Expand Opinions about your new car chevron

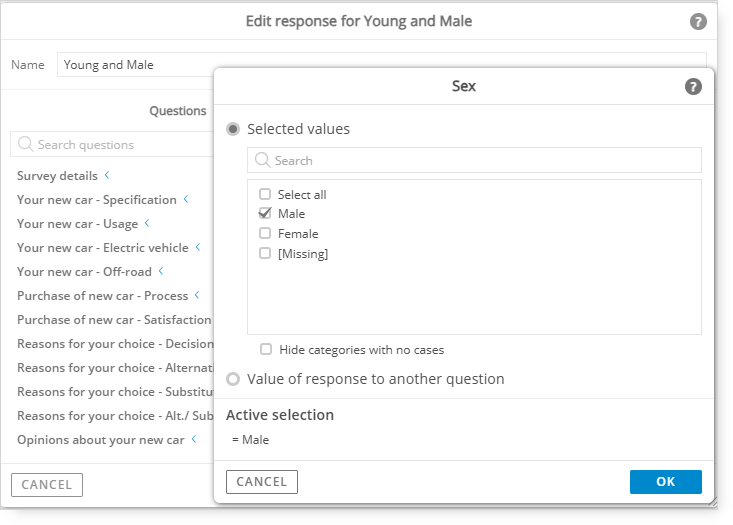pos(194,439)
